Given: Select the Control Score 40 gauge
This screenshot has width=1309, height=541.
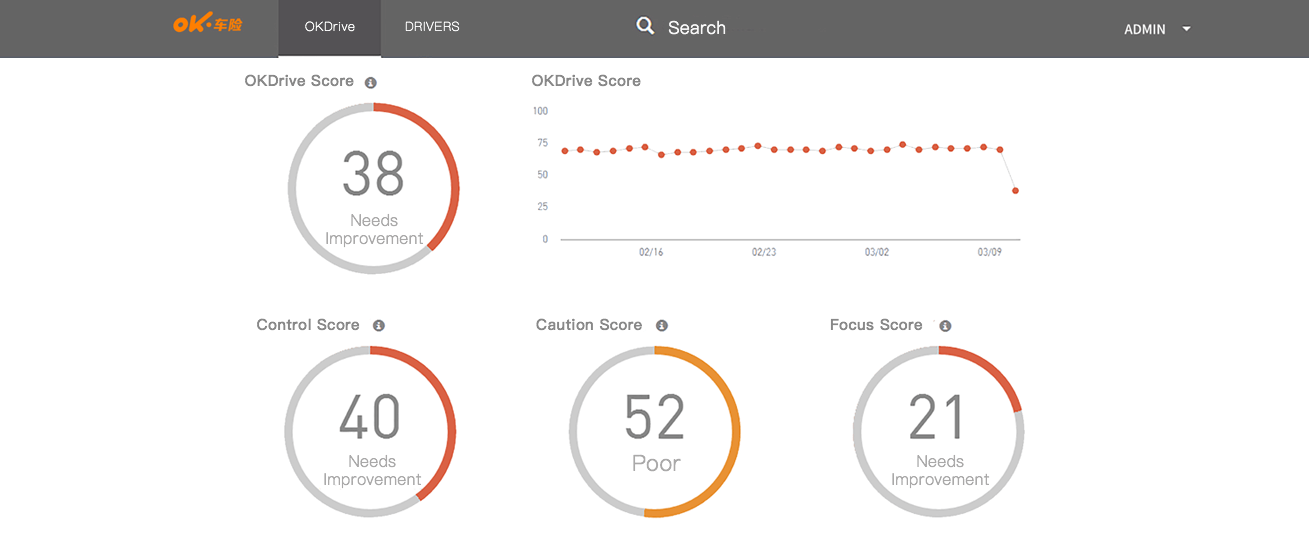Looking at the screenshot, I should (371, 431).
